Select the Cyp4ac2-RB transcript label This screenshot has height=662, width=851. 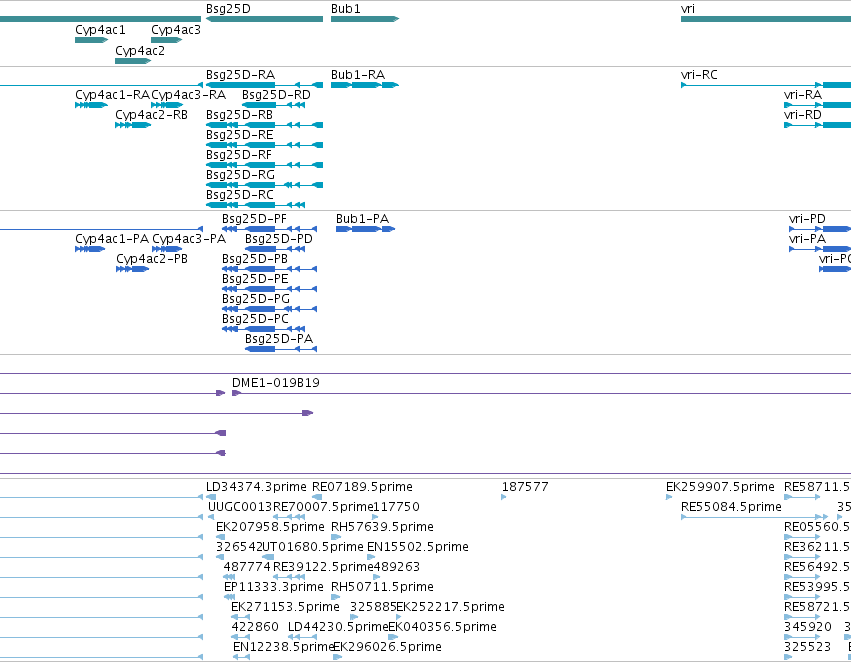click(151, 115)
